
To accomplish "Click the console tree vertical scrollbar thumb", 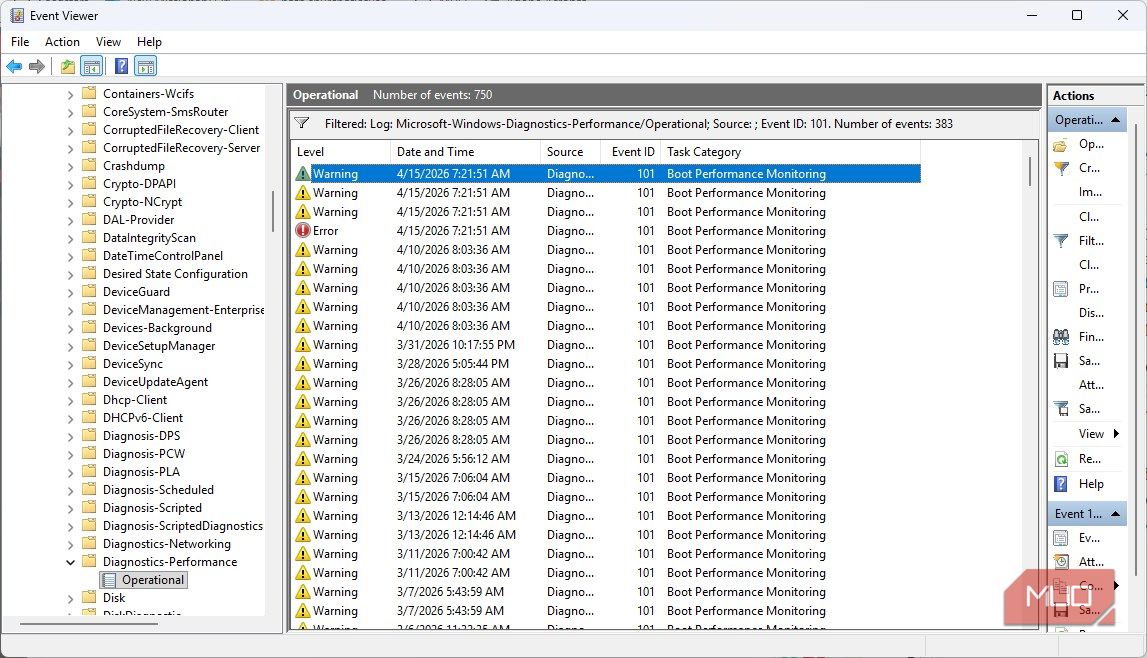I will 273,211.
